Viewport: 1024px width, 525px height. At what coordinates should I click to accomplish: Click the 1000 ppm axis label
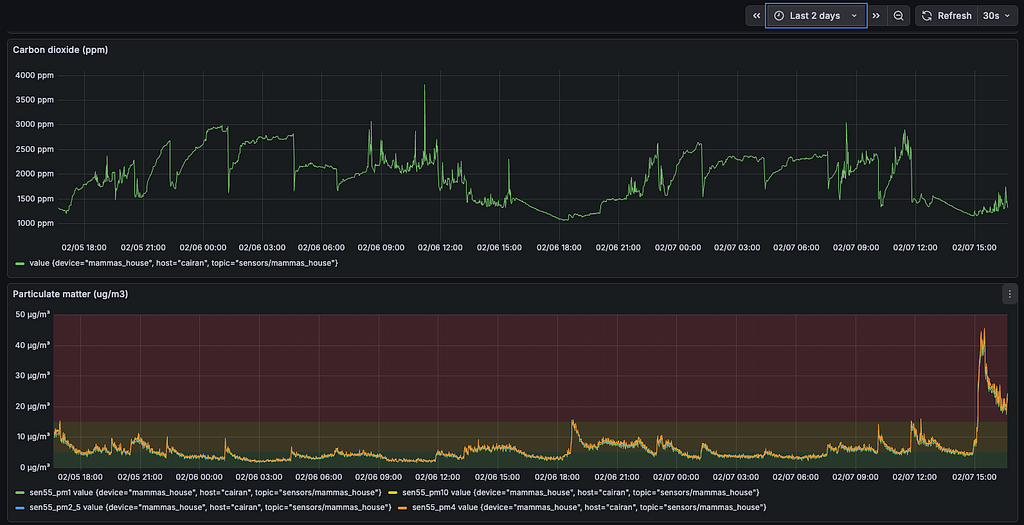(34, 223)
